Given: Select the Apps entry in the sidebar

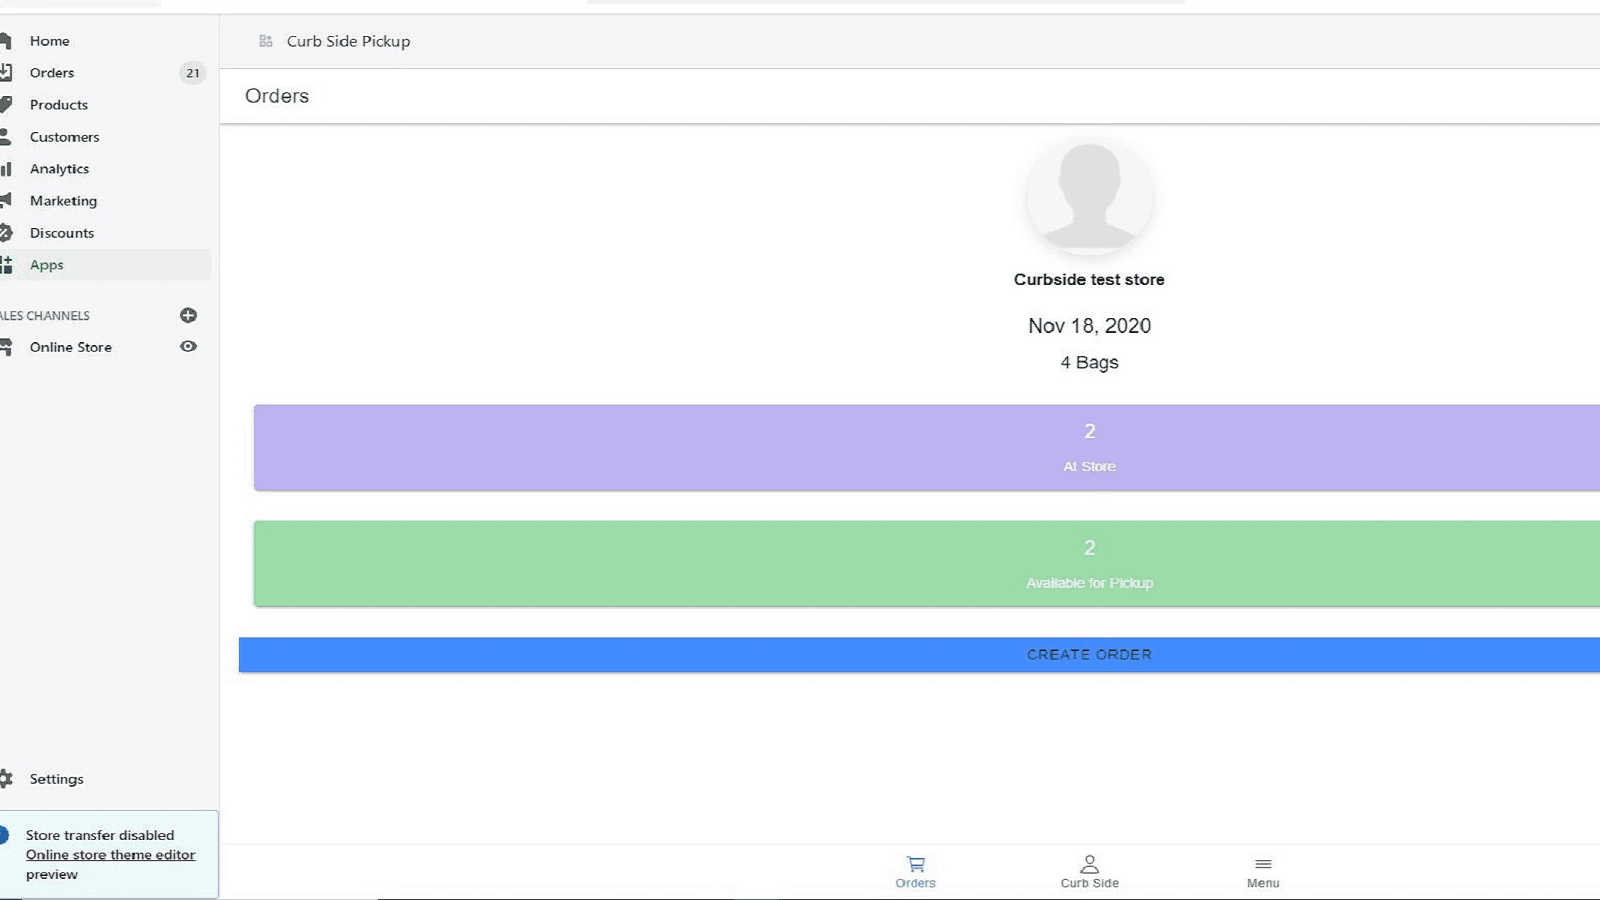Looking at the screenshot, I should coord(46,264).
